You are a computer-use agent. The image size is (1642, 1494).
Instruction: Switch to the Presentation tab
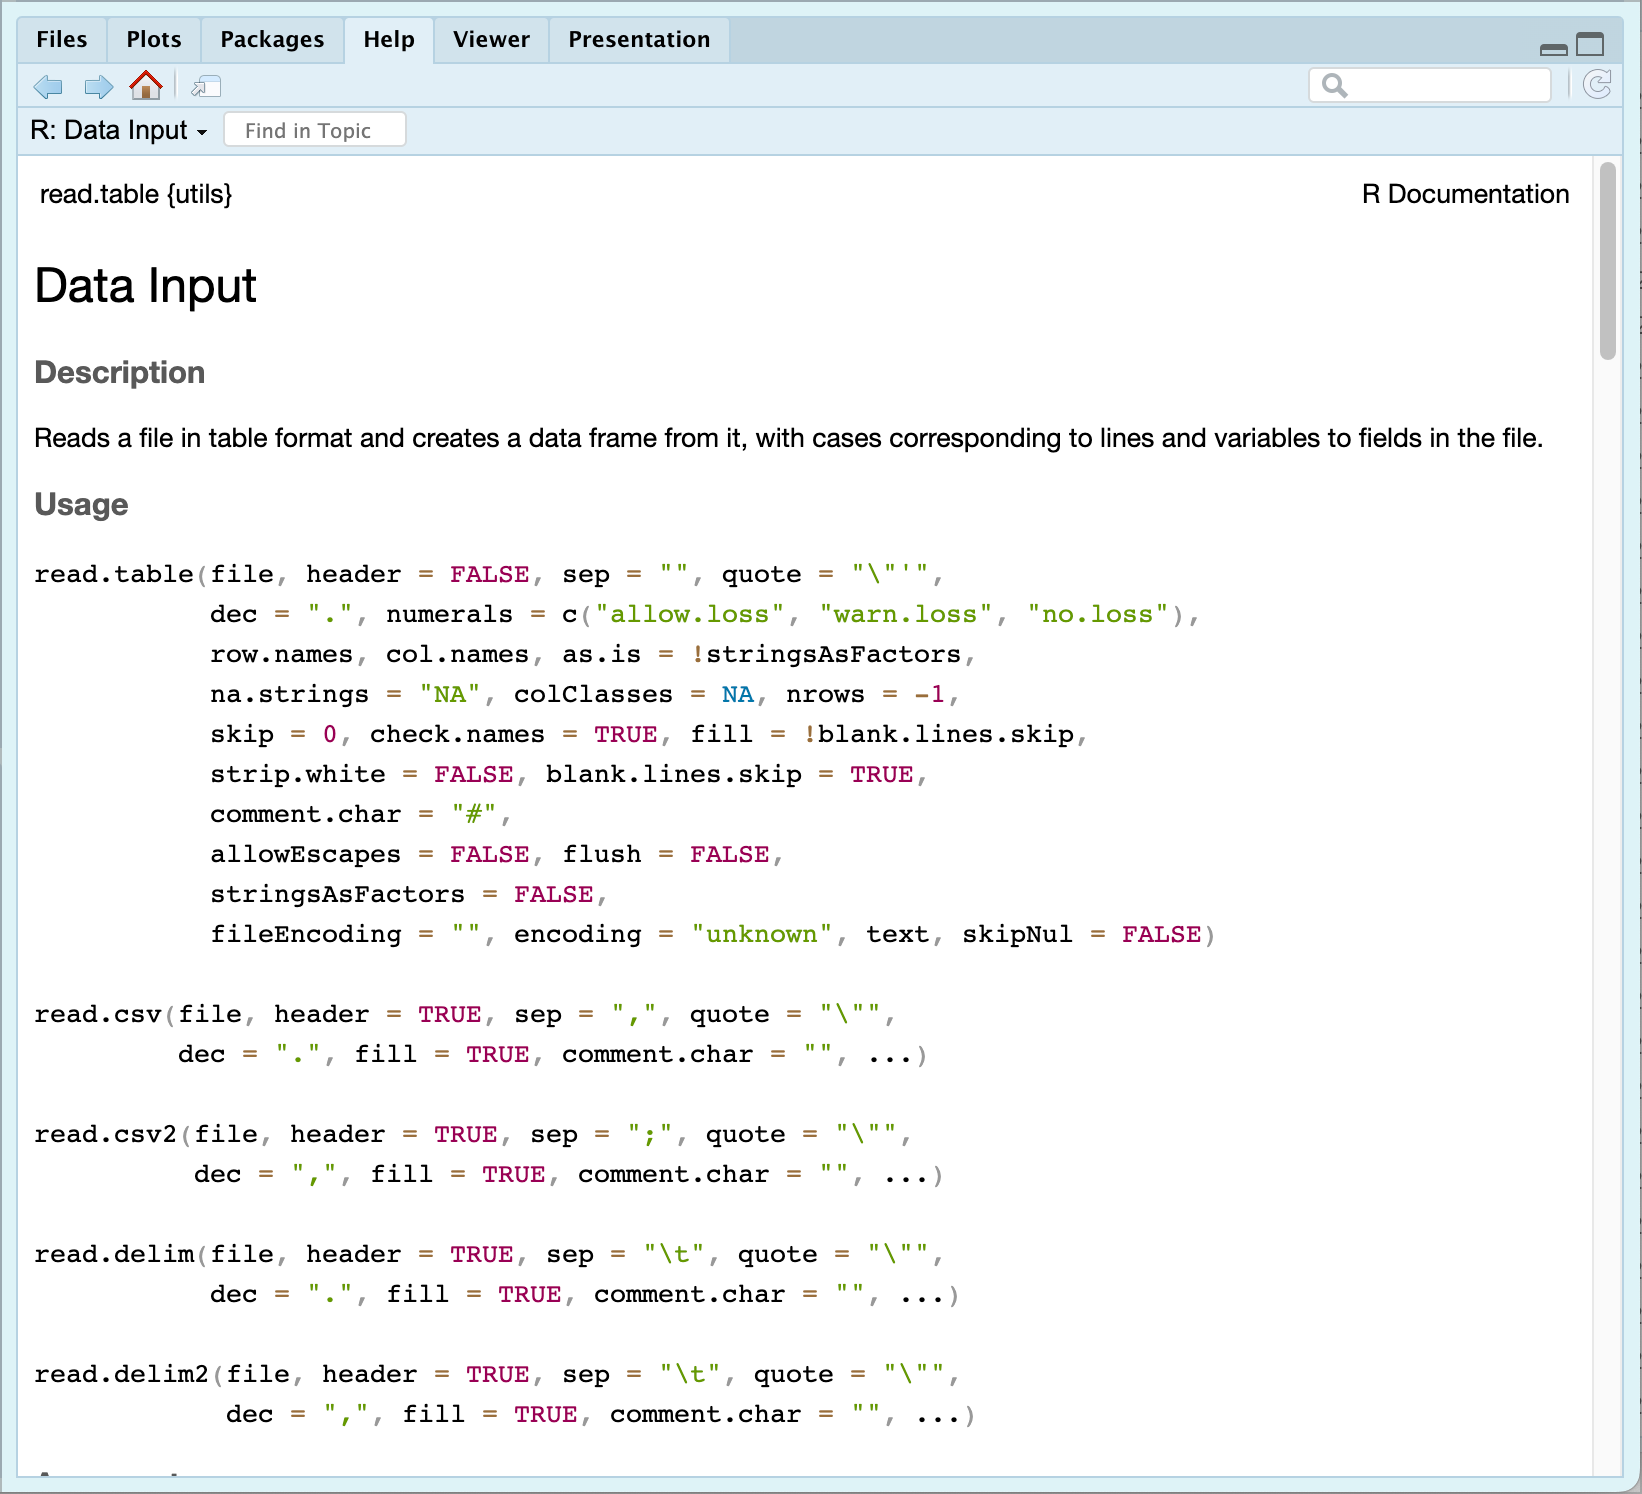tap(639, 40)
